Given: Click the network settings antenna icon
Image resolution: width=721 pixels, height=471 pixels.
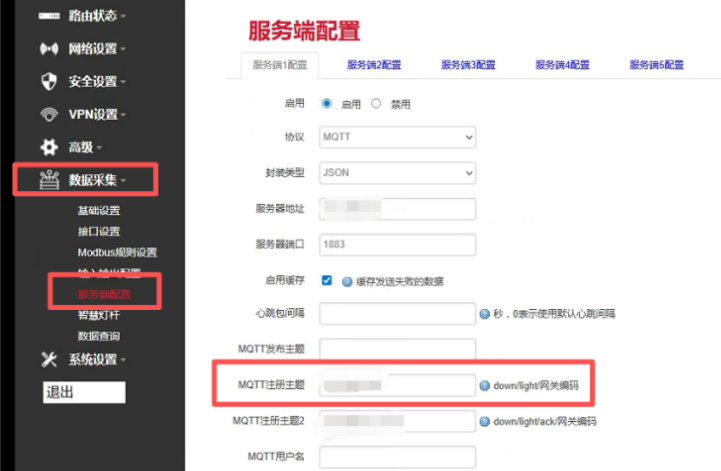Looking at the screenshot, I should (49, 48).
